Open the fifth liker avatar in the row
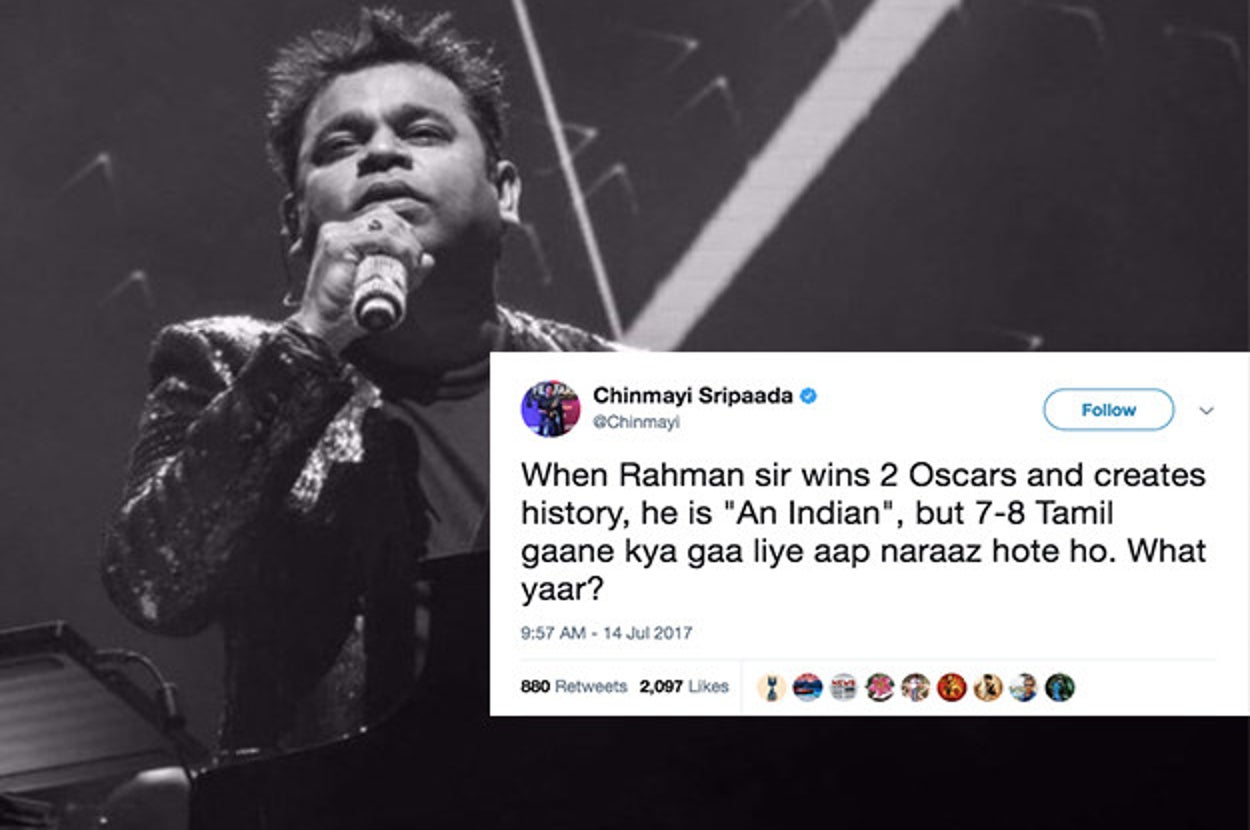This screenshot has height=830, width=1250. [915, 687]
